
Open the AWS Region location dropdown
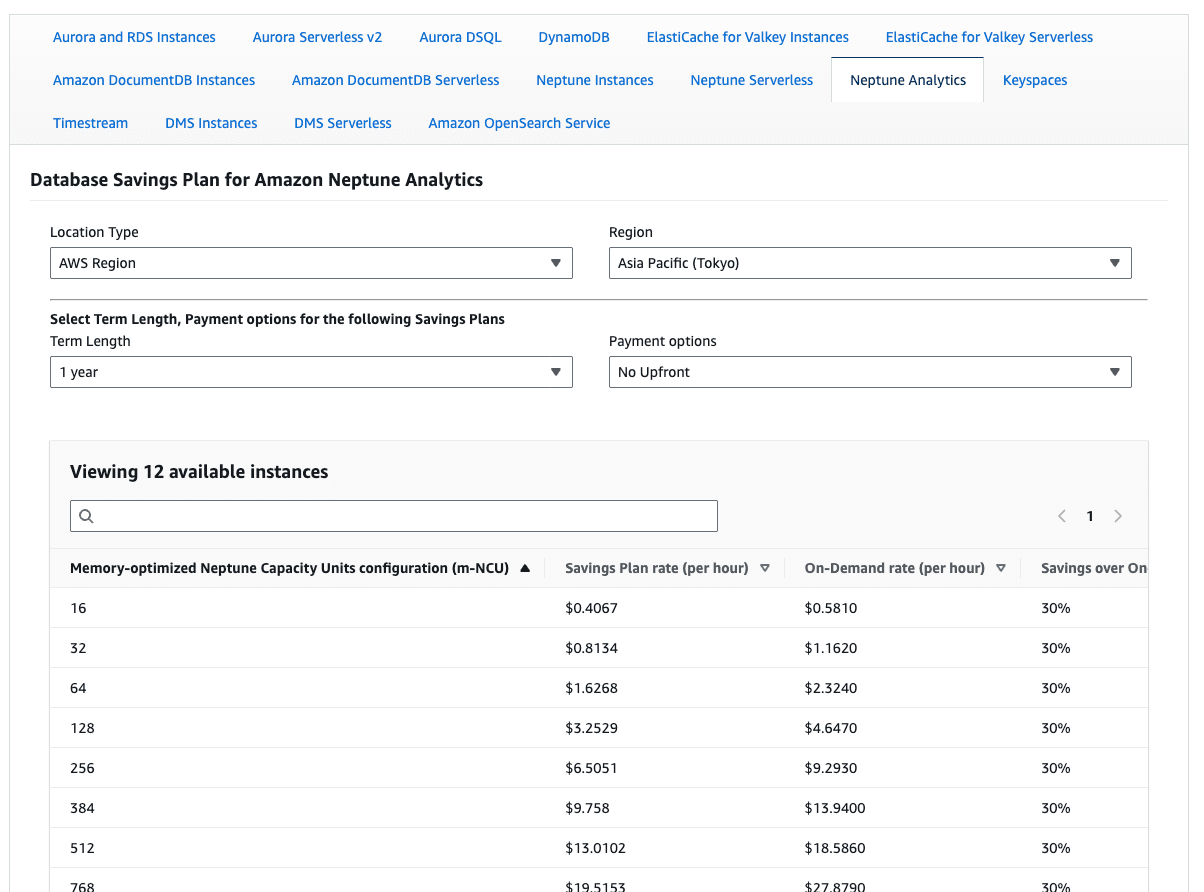[311, 263]
